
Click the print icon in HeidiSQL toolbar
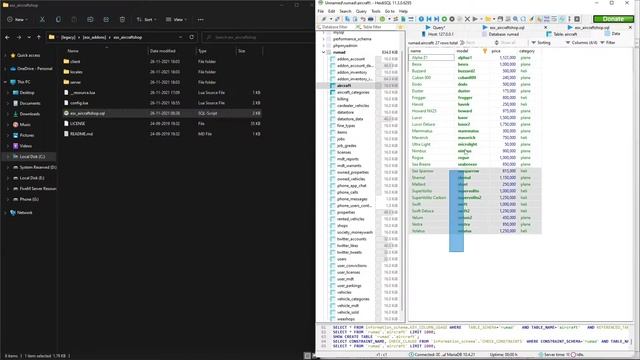[370, 19]
